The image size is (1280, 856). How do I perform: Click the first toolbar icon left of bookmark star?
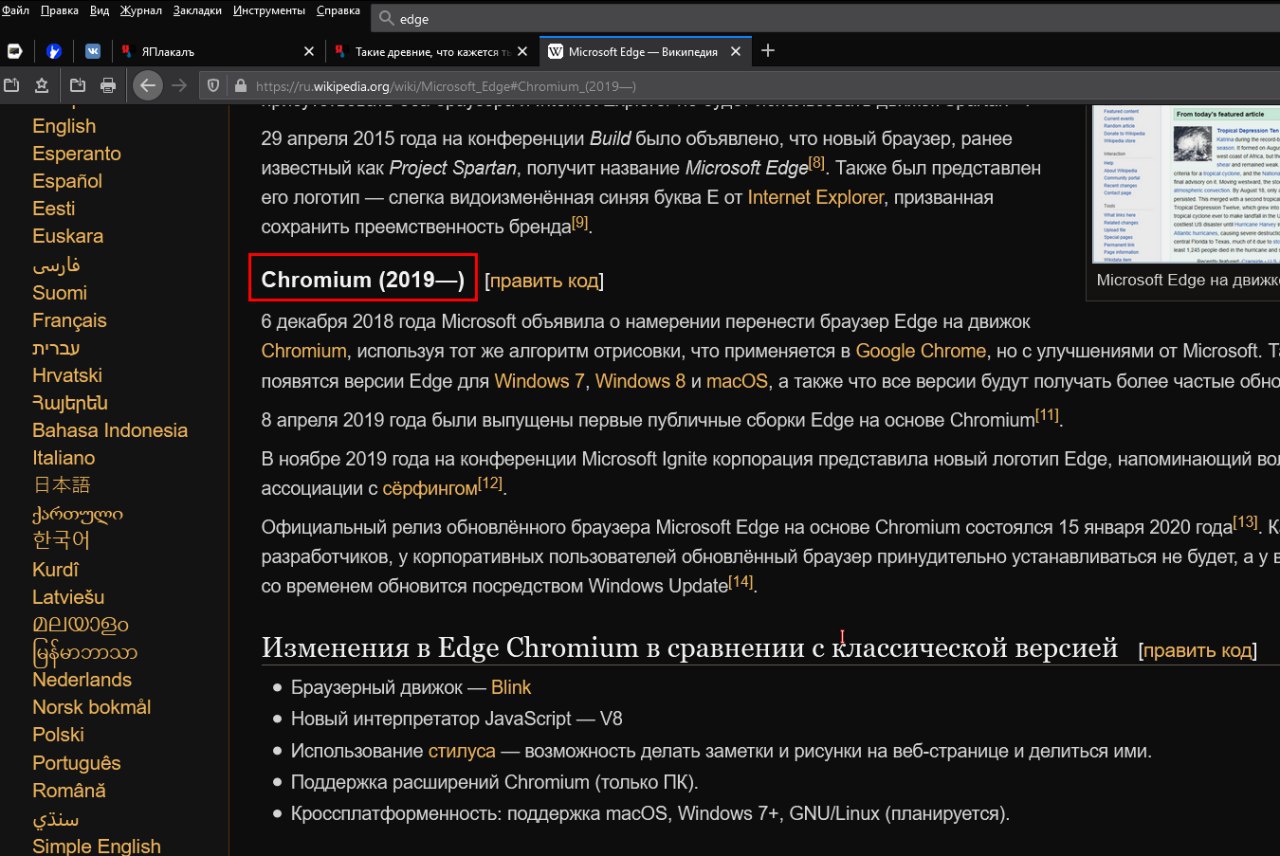coord(12,86)
